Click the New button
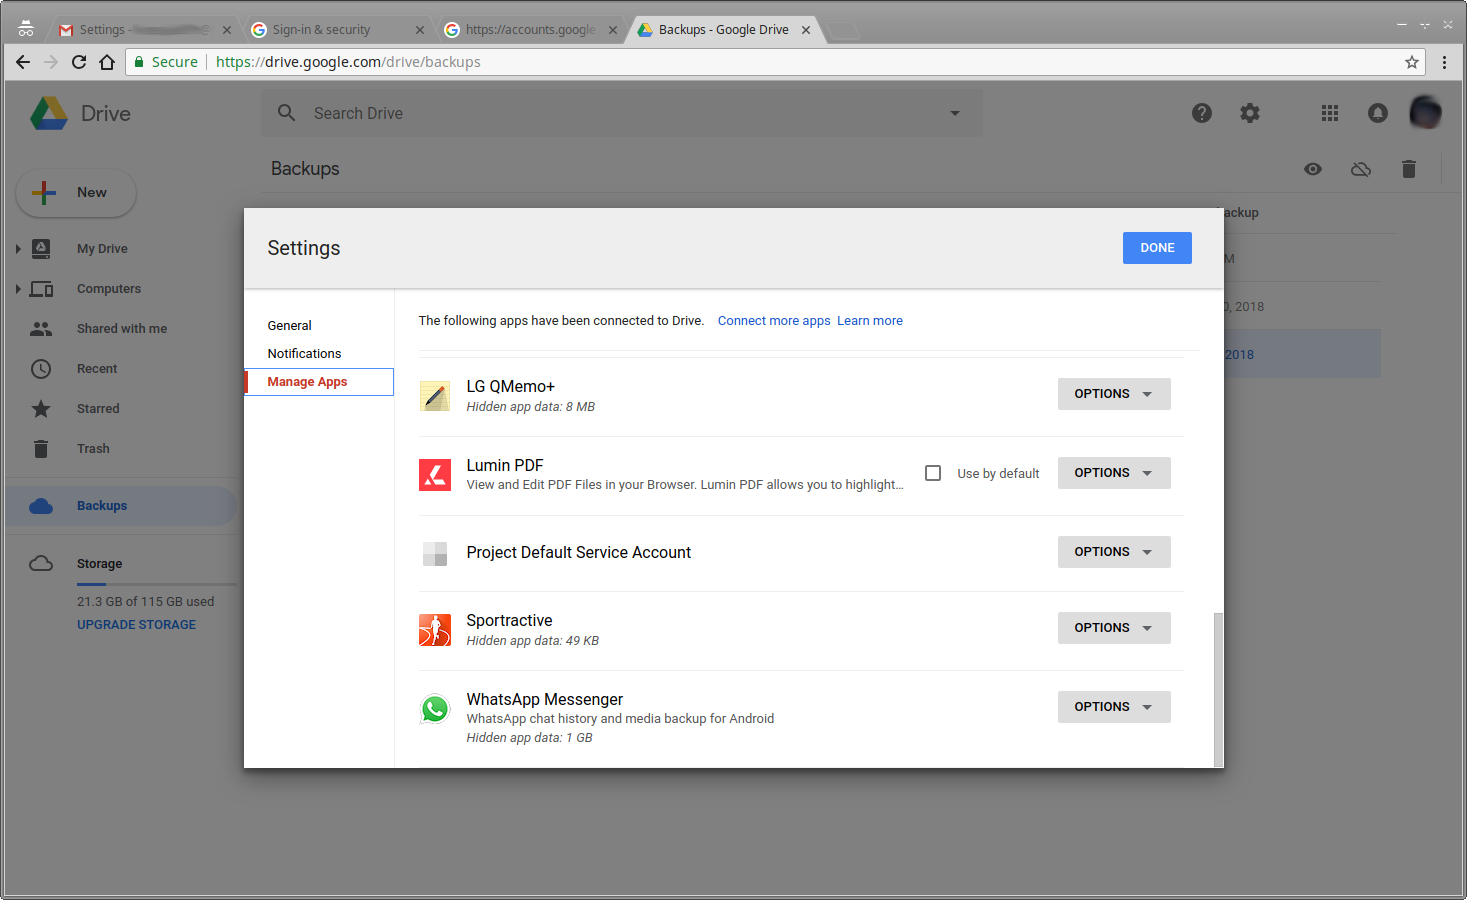 click(x=76, y=193)
